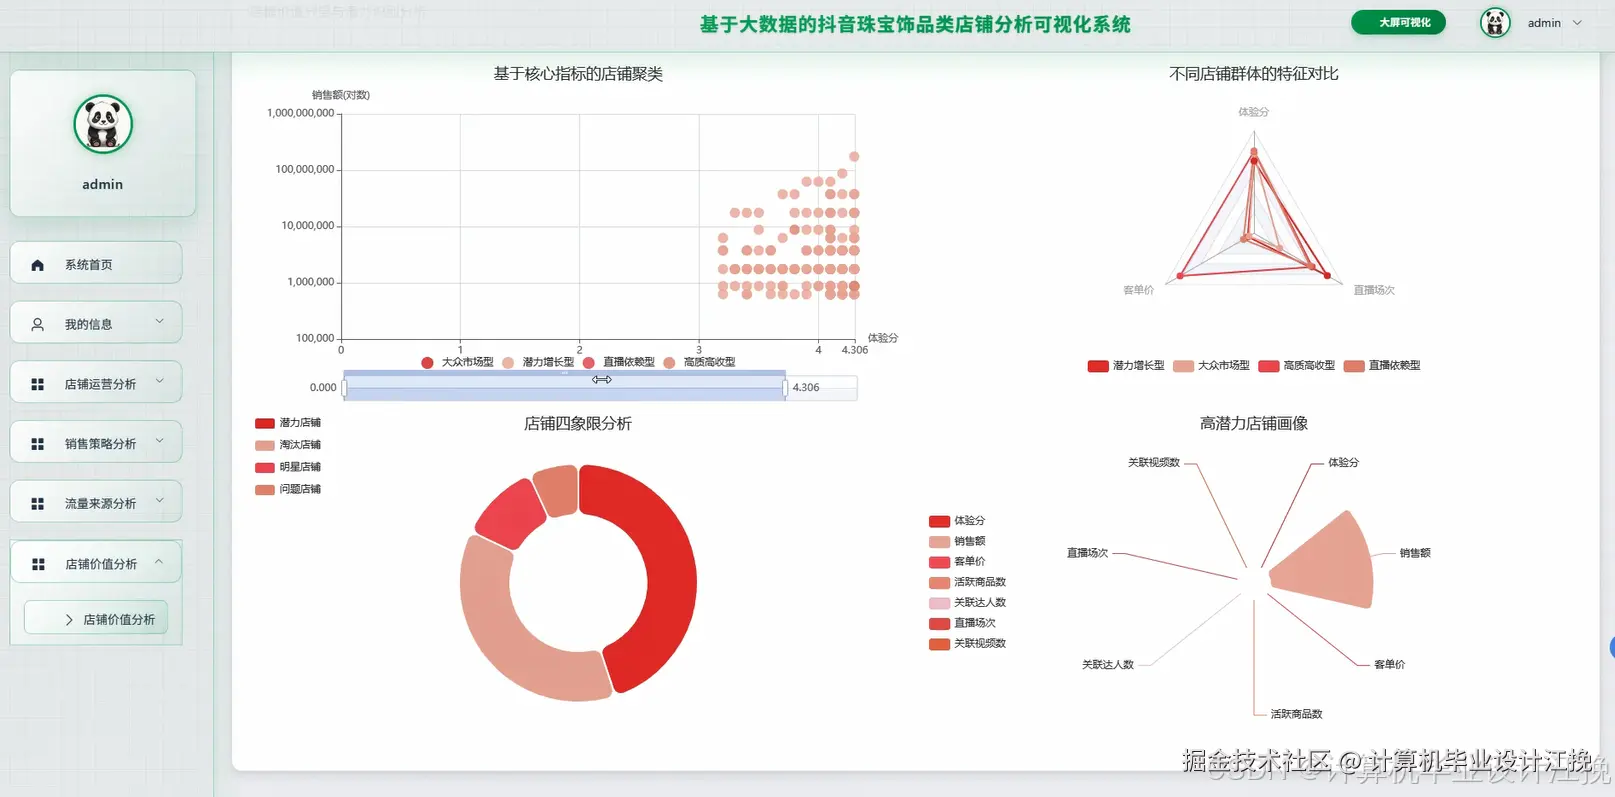
Task: Click the topmost scatter point in the cluster chart
Action: [x=854, y=157]
